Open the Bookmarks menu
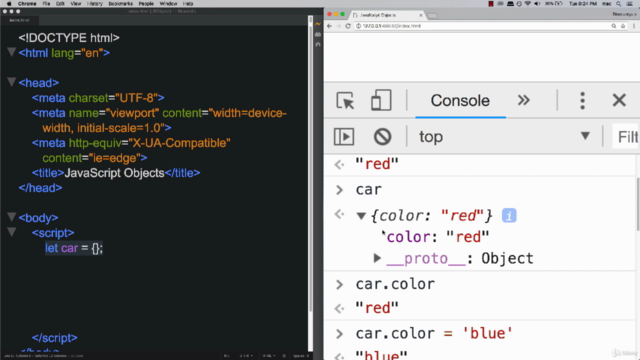The width and height of the screenshot is (640, 360). click(x=120, y=4)
